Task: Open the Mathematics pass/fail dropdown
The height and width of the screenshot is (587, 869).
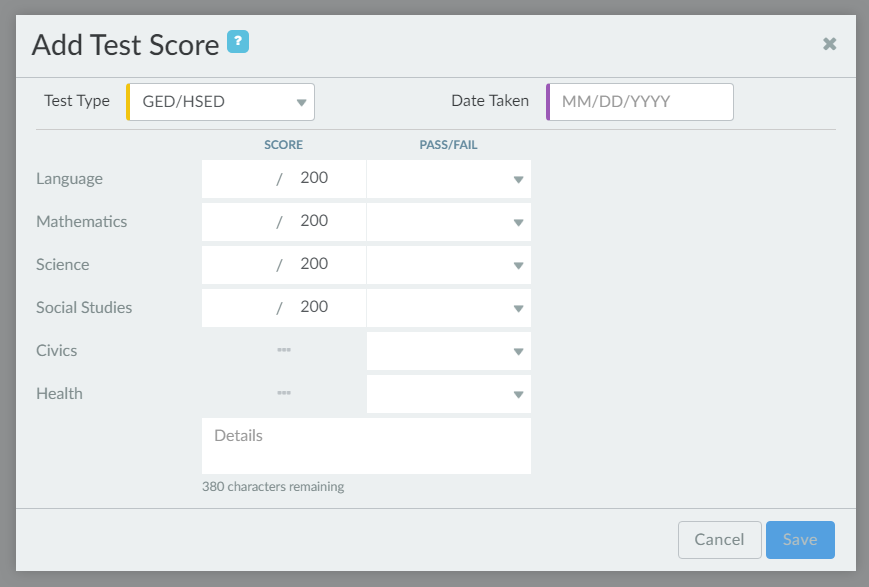Action: pos(449,222)
